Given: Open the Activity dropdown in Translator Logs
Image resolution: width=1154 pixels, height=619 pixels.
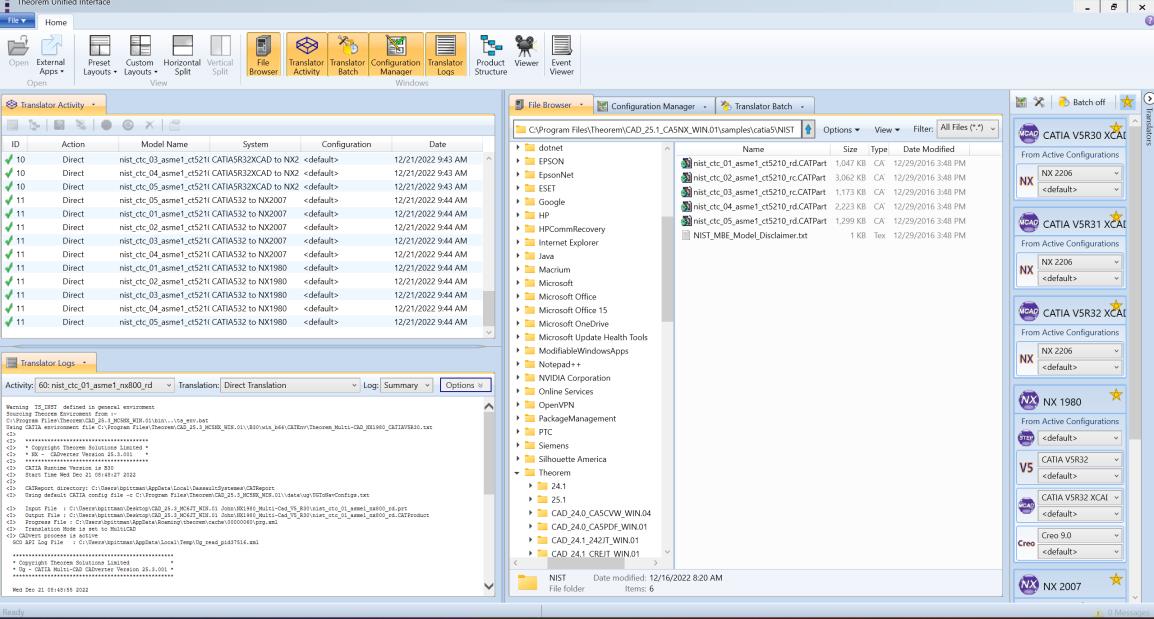Looking at the screenshot, I should coord(104,385).
